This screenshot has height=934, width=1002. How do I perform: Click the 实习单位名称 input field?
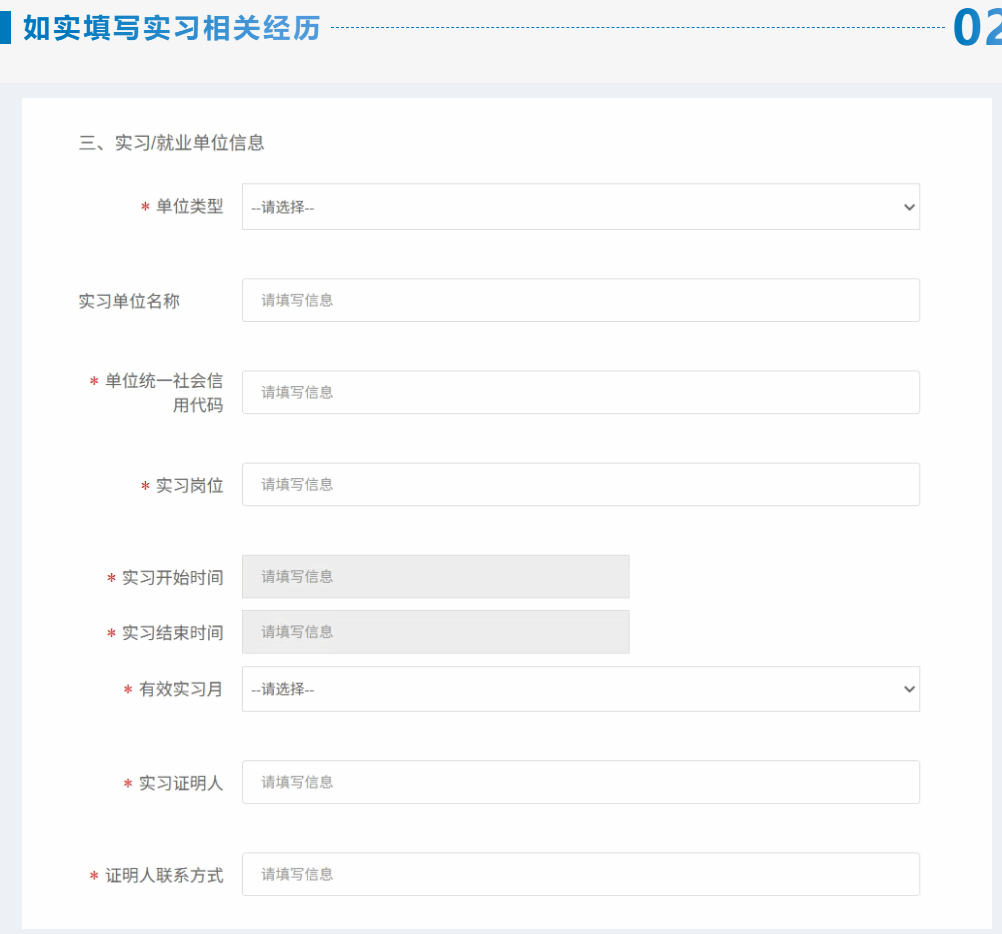click(x=580, y=300)
